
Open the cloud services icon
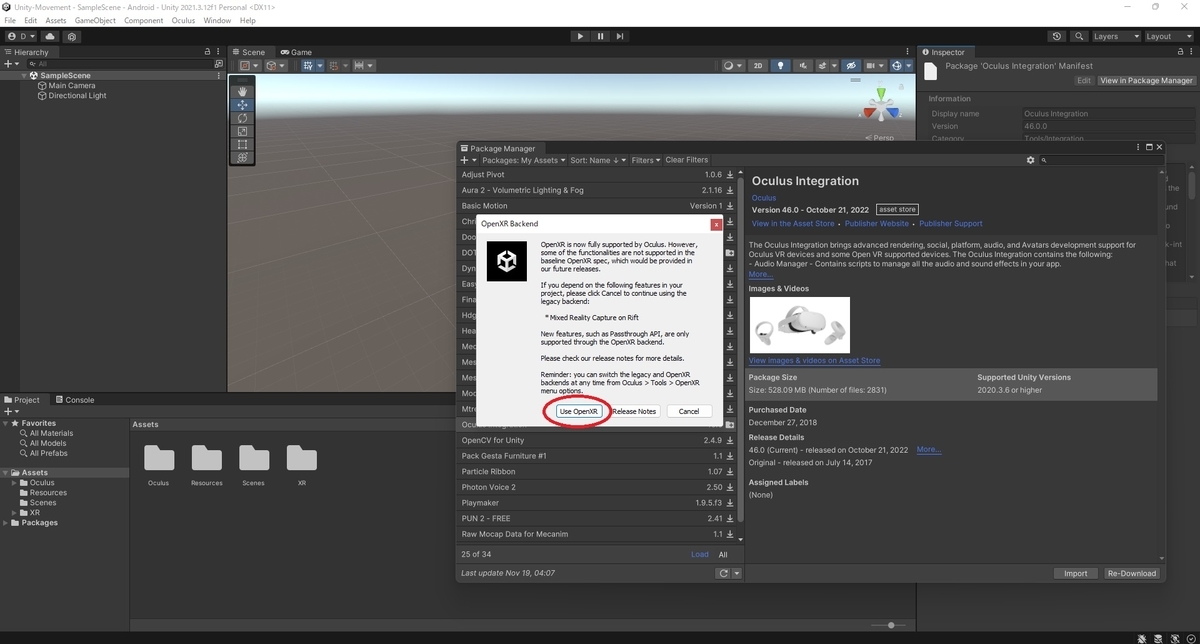click(50, 36)
